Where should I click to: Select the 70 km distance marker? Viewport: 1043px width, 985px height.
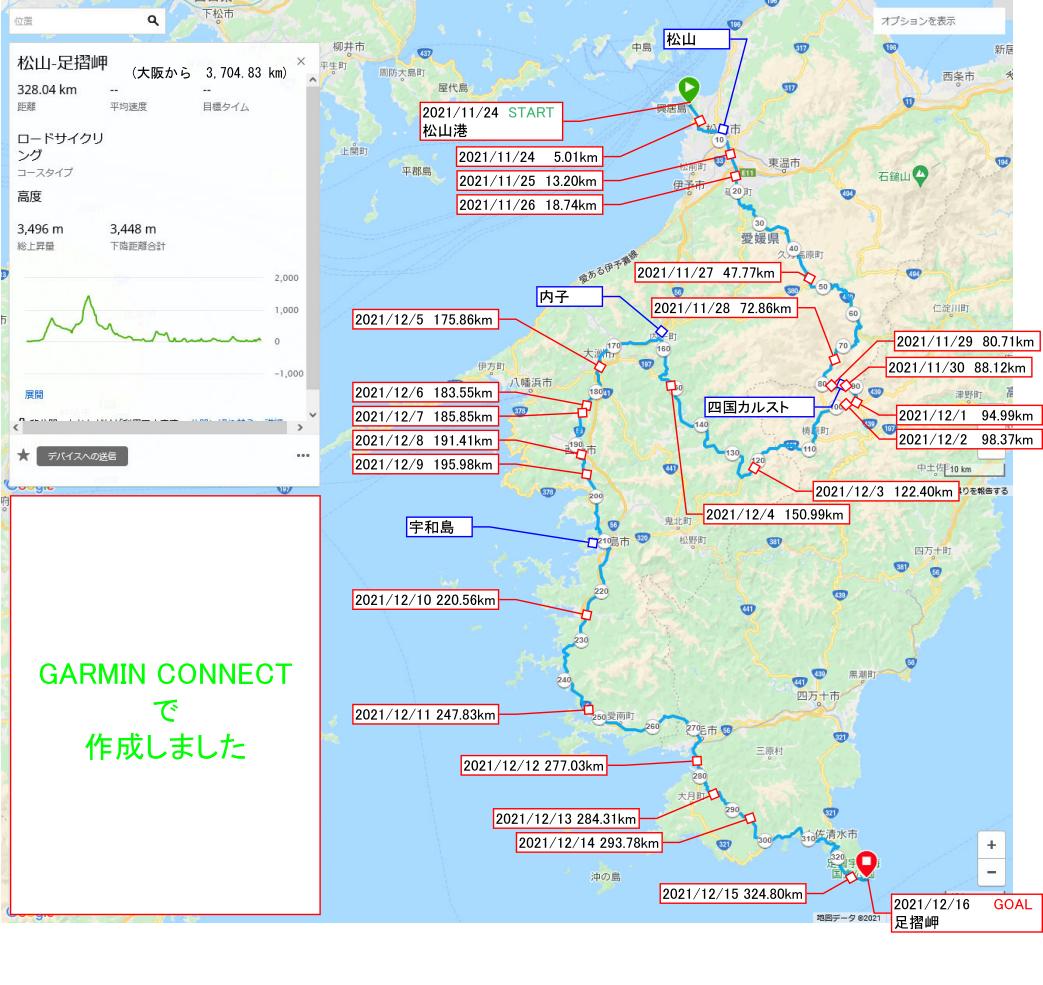[843, 346]
